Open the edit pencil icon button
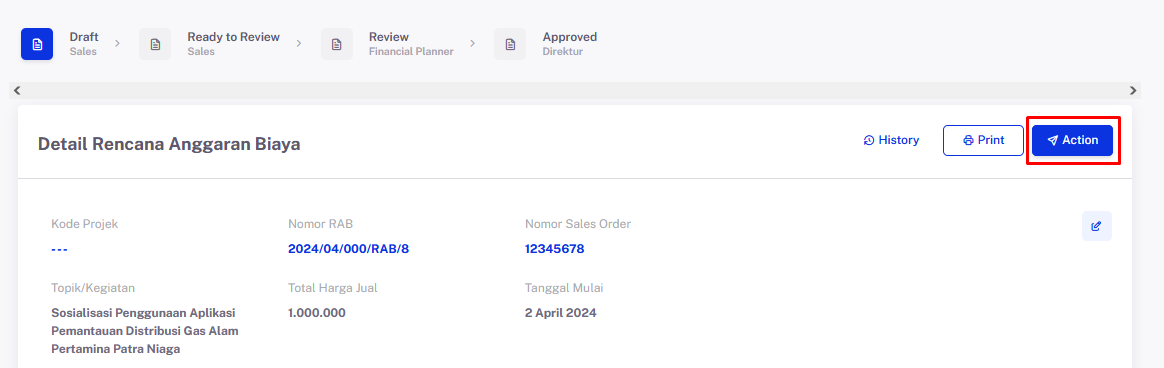This screenshot has width=1164, height=368. tap(1096, 226)
